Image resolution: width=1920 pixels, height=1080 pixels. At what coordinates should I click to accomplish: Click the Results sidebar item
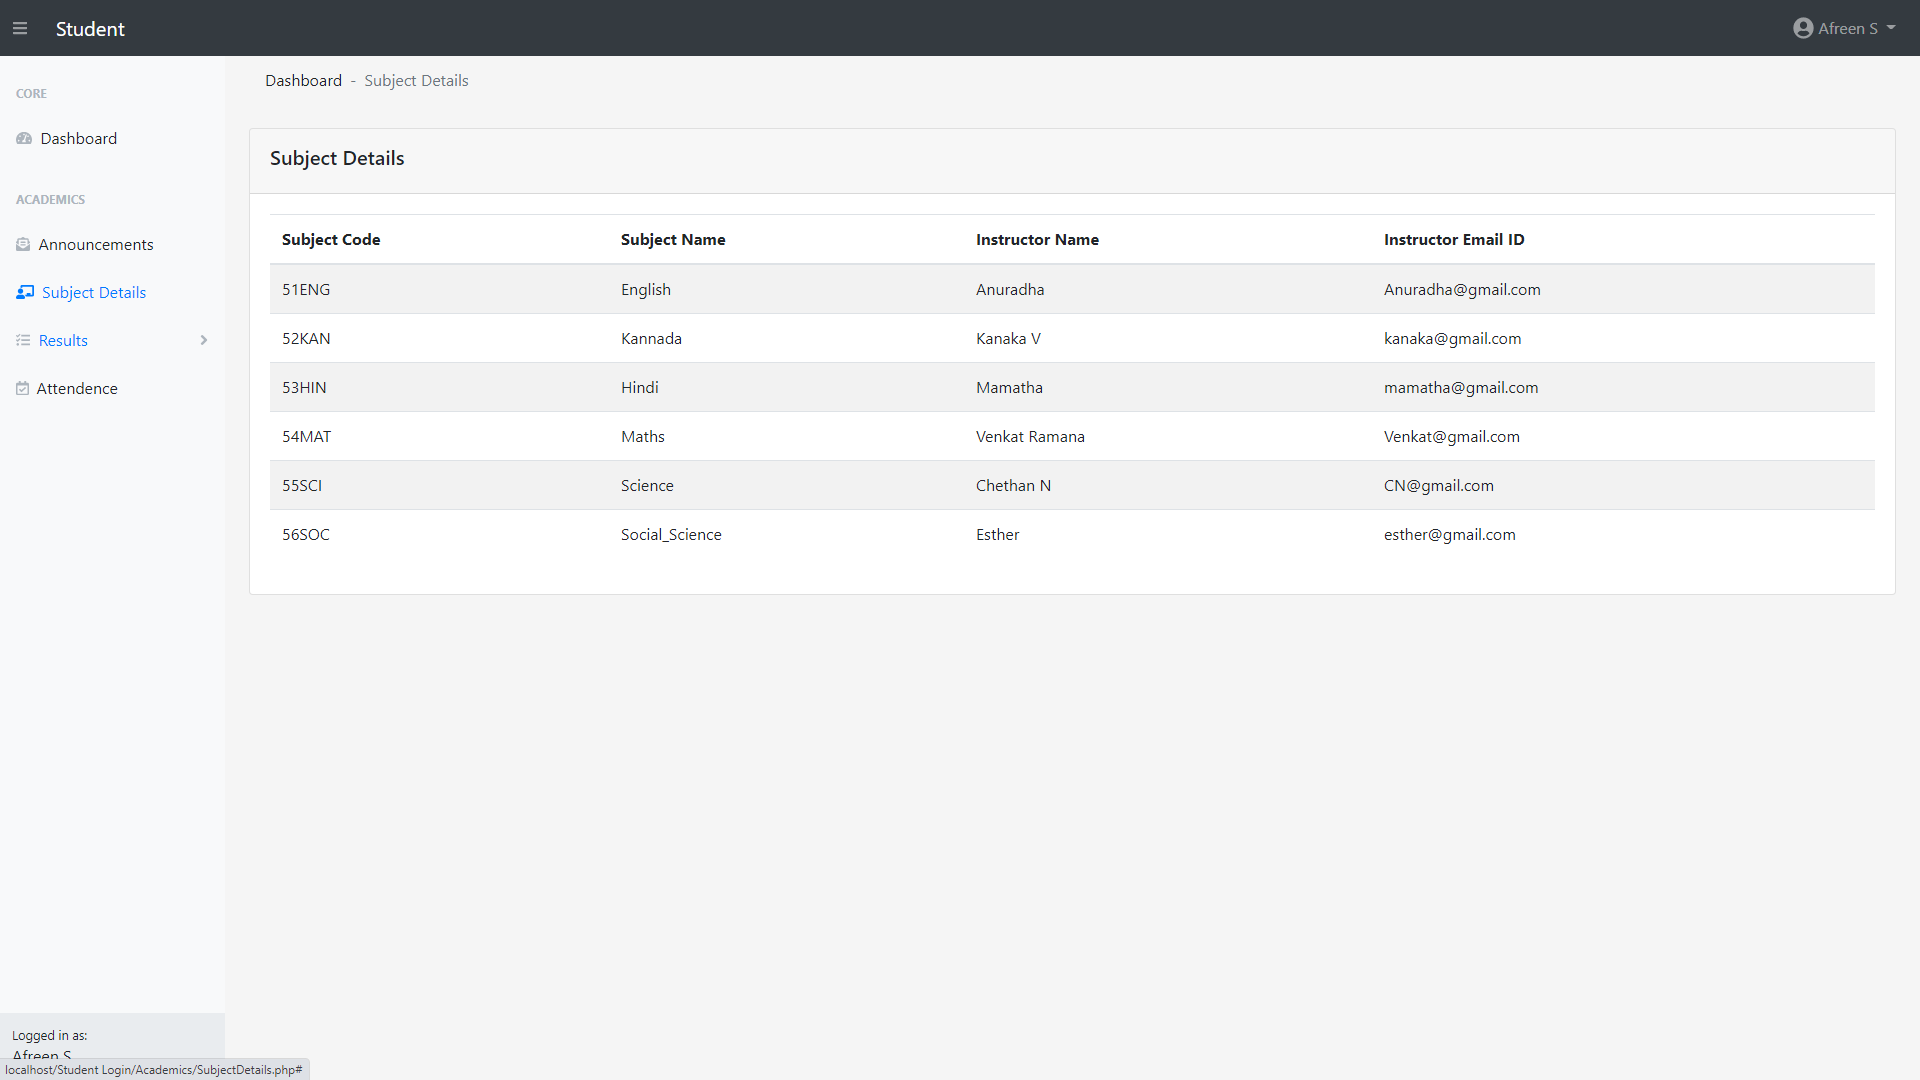63,341
